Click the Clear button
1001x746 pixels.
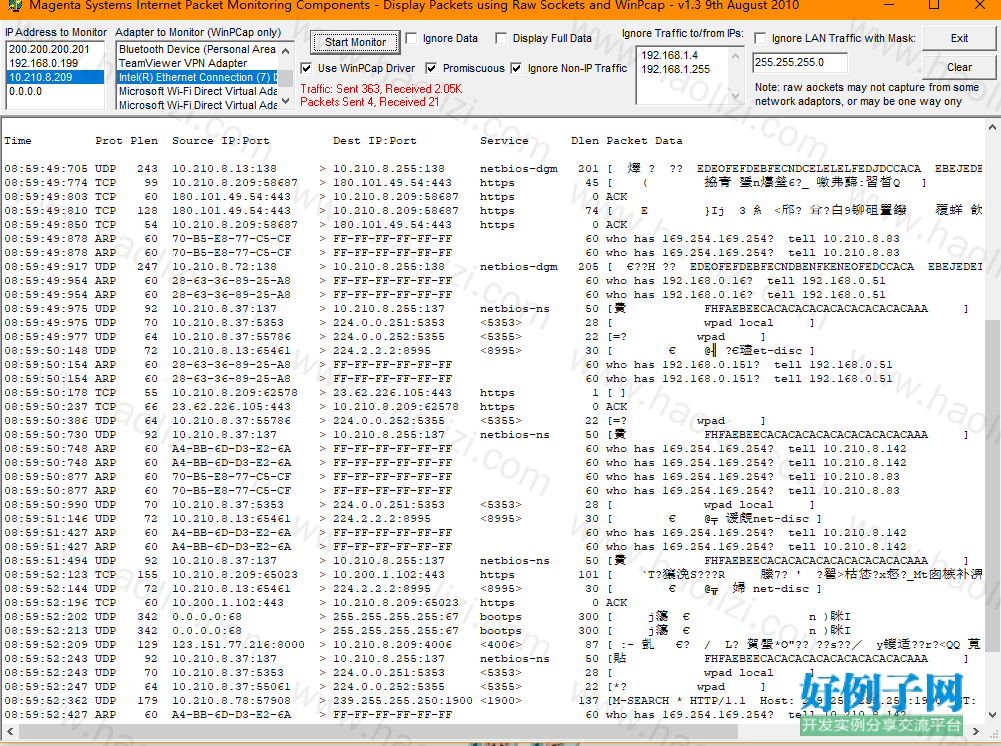tap(959, 67)
